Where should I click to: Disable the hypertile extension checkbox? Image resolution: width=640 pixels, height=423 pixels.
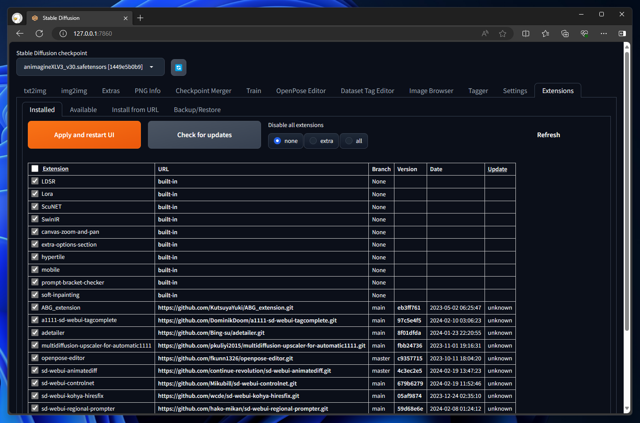pyautogui.click(x=35, y=257)
